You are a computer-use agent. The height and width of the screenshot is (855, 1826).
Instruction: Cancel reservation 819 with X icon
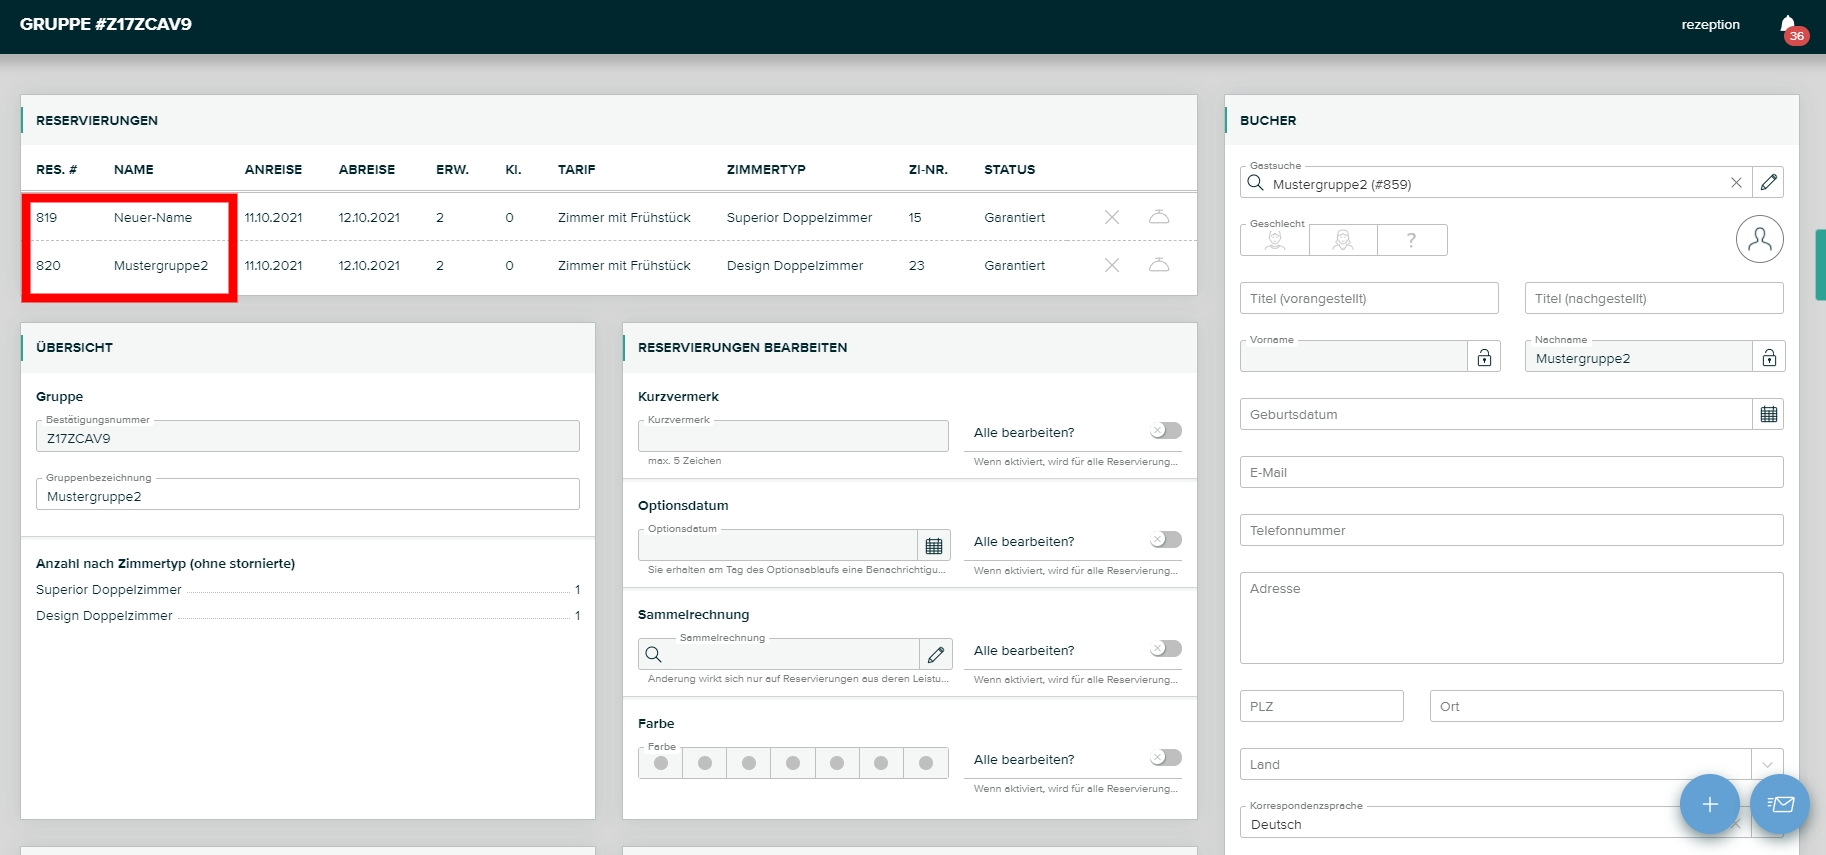click(1111, 217)
